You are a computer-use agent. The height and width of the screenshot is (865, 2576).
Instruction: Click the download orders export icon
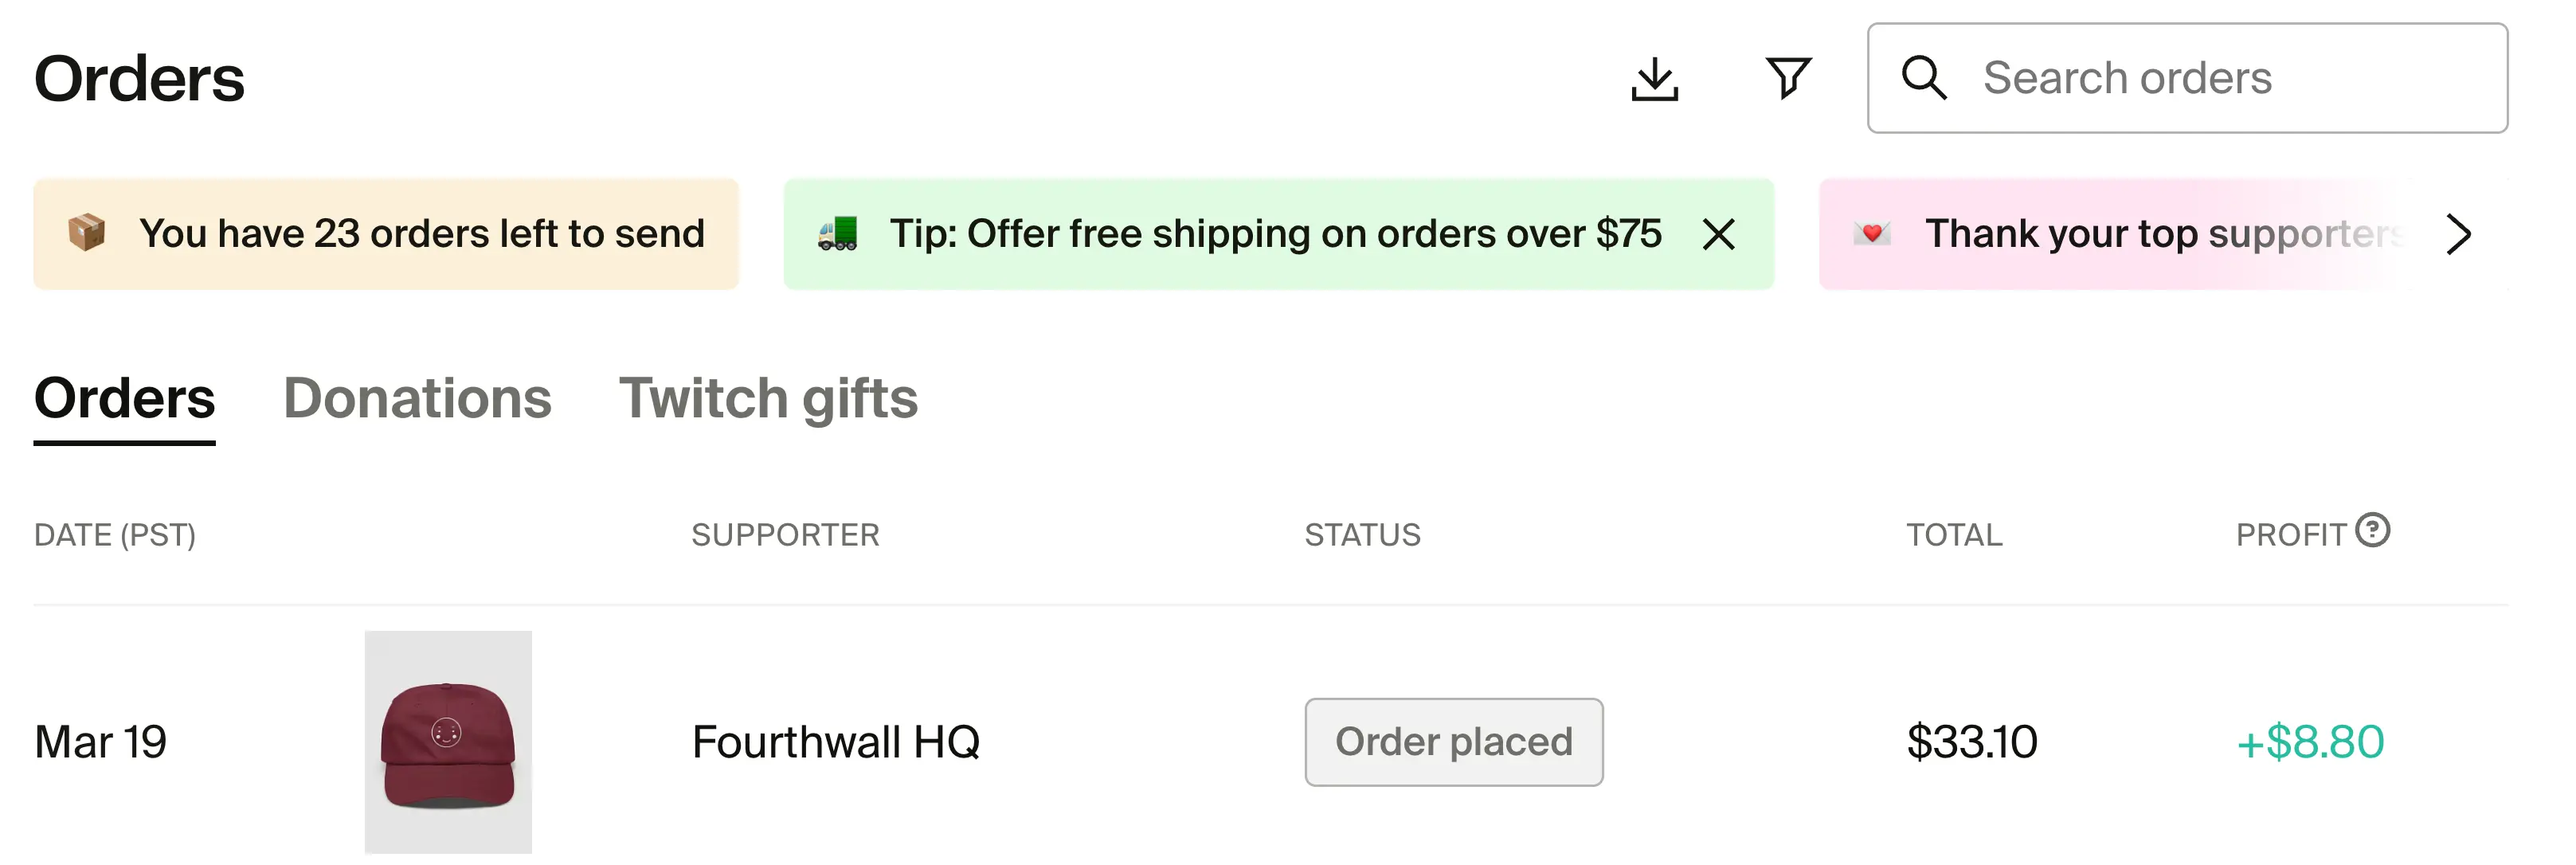(x=1655, y=78)
